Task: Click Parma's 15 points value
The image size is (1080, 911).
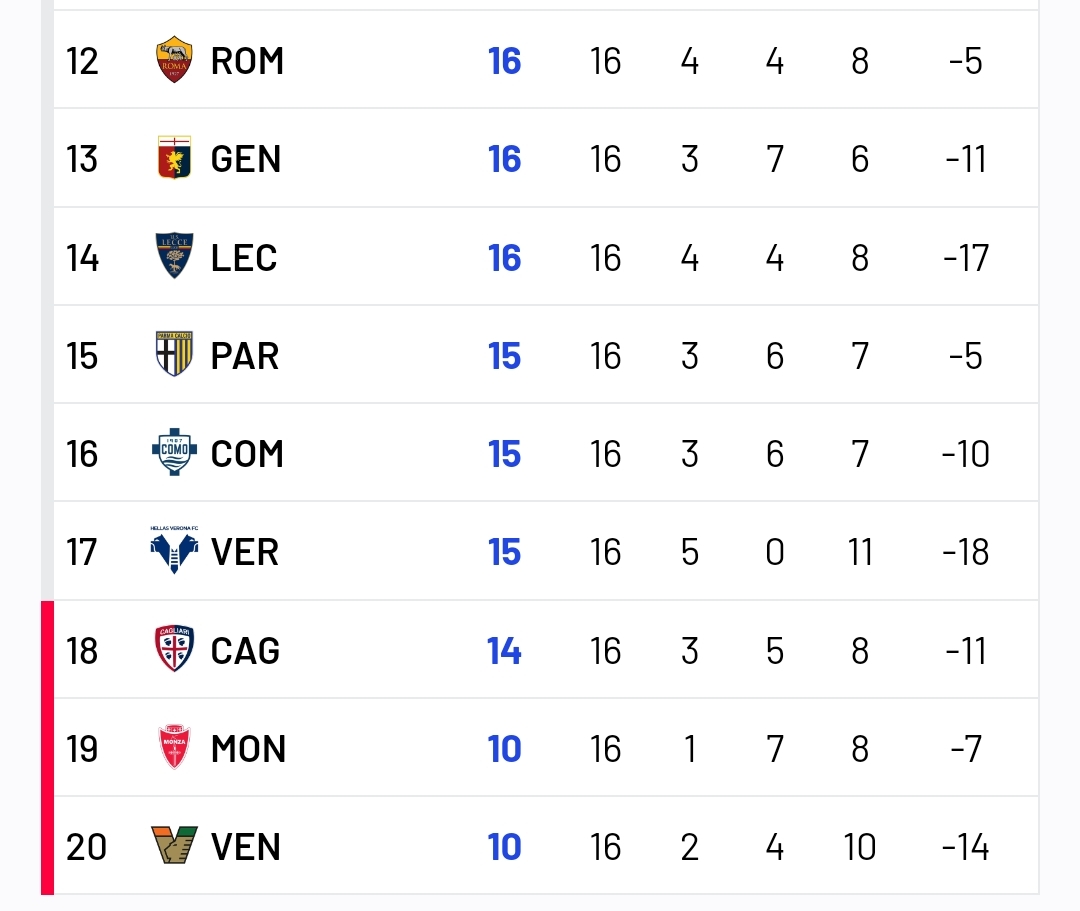Action: click(504, 356)
